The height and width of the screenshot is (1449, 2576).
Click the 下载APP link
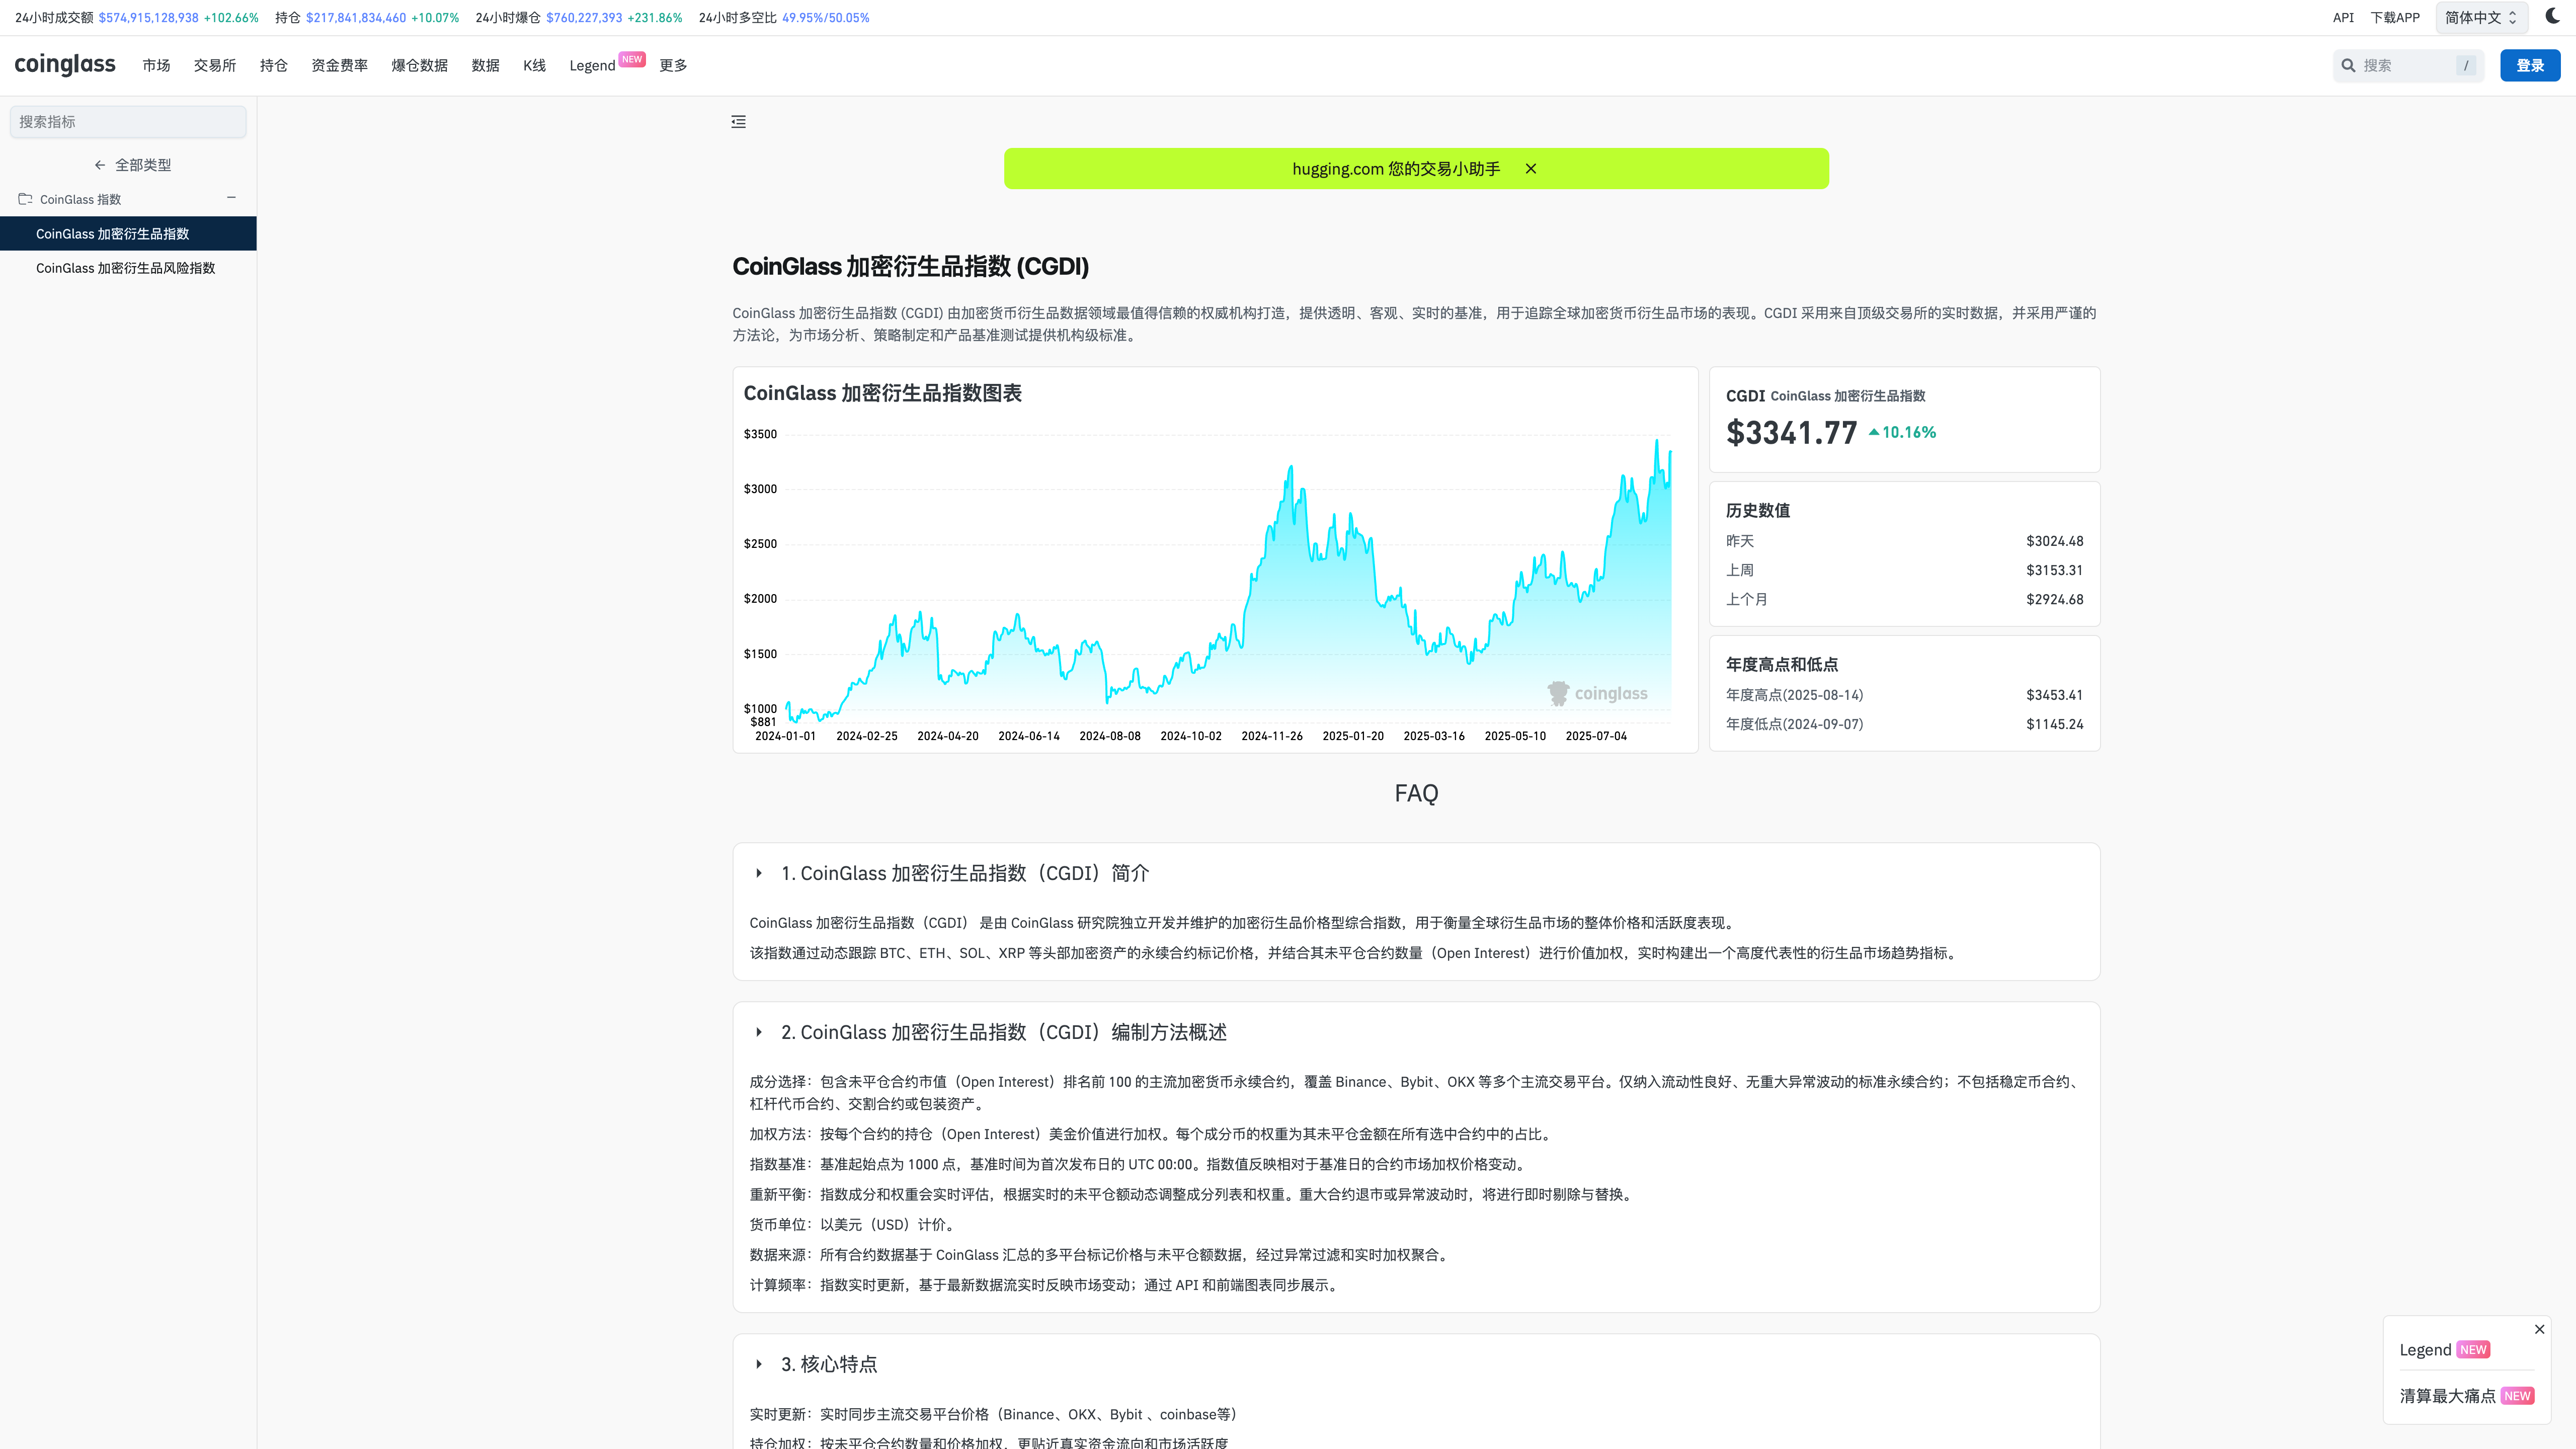click(x=2395, y=17)
